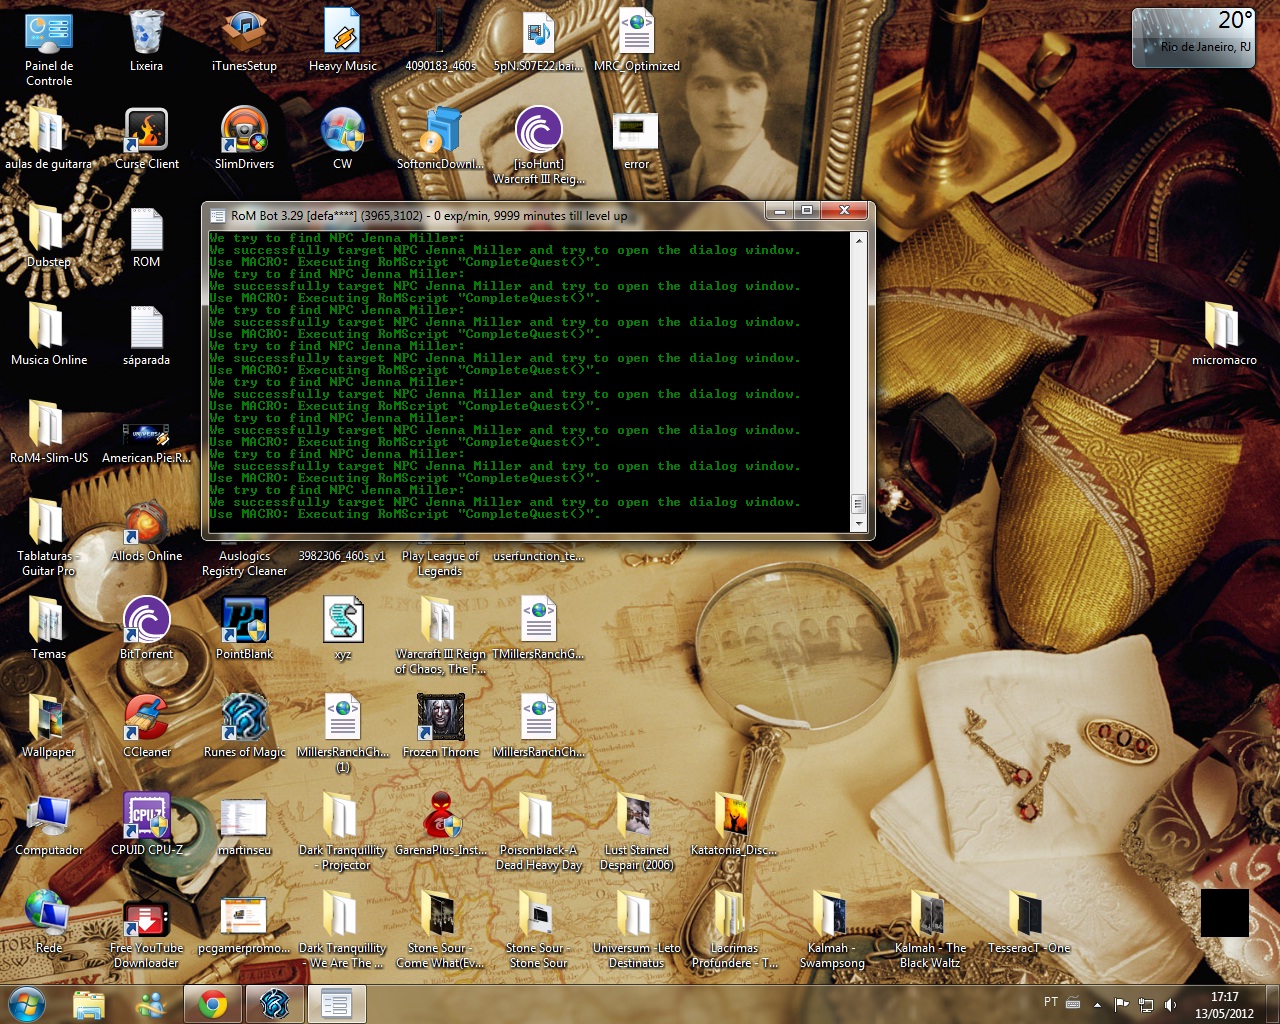Click the volume speaker icon in the tray

coord(1171,1004)
